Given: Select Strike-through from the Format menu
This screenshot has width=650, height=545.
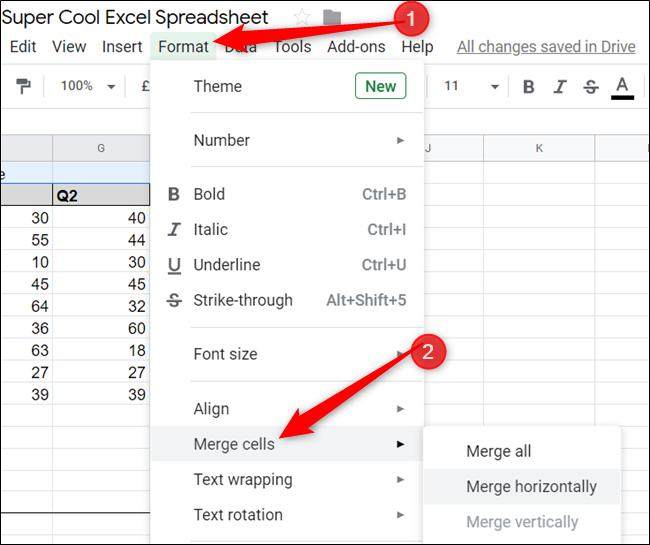Looking at the screenshot, I should (x=287, y=300).
